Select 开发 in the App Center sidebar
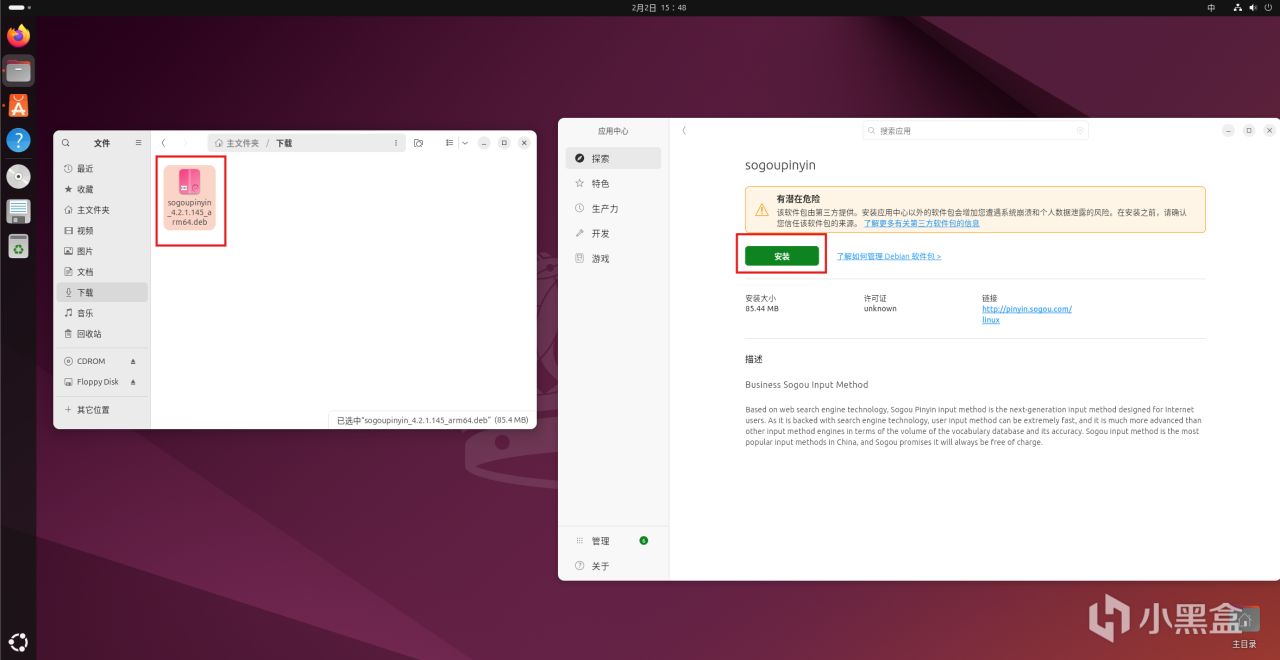1280x660 pixels. pos(613,233)
